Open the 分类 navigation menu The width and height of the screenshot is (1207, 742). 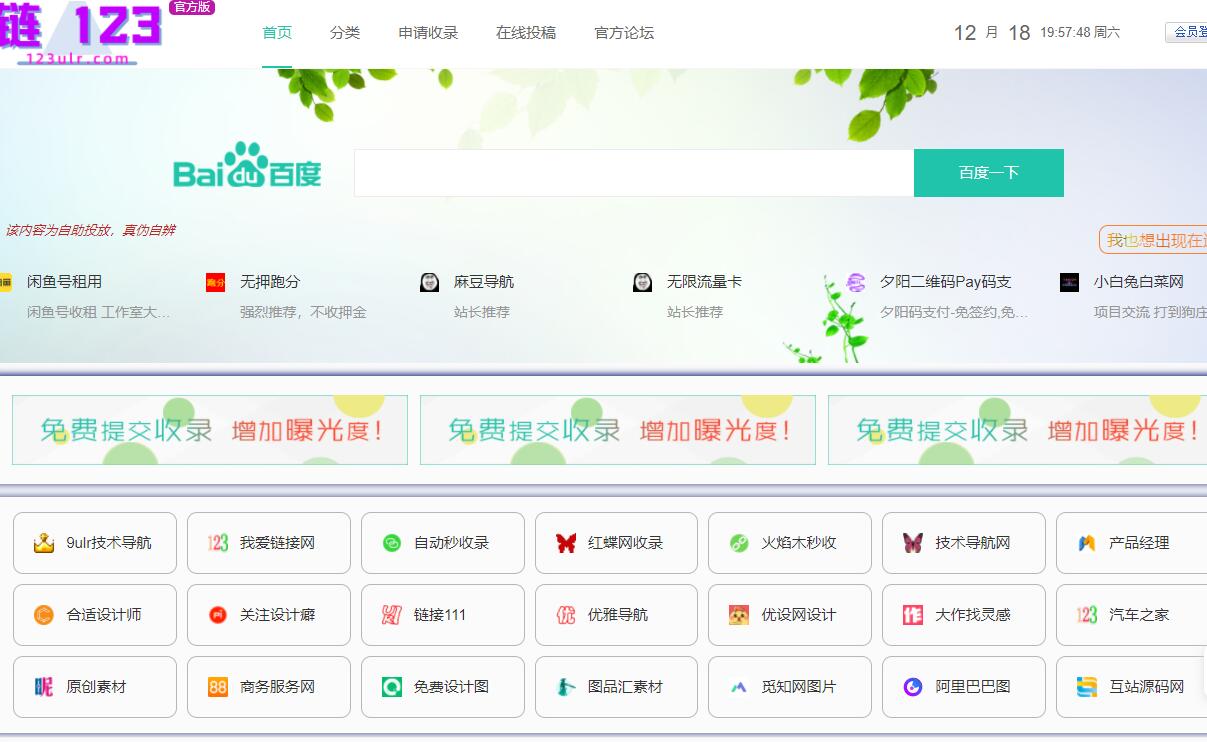[x=345, y=33]
